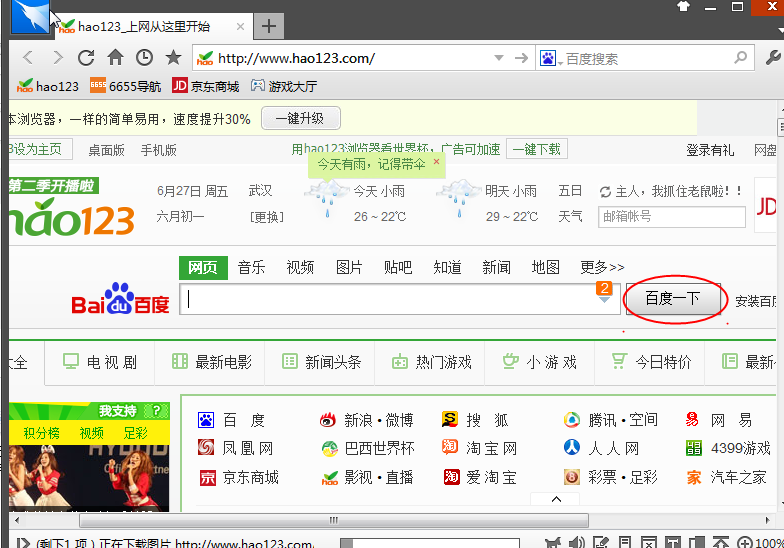This screenshot has height=548, width=784.
Task: Select the 地图 search tab
Action: coord(545,267)
